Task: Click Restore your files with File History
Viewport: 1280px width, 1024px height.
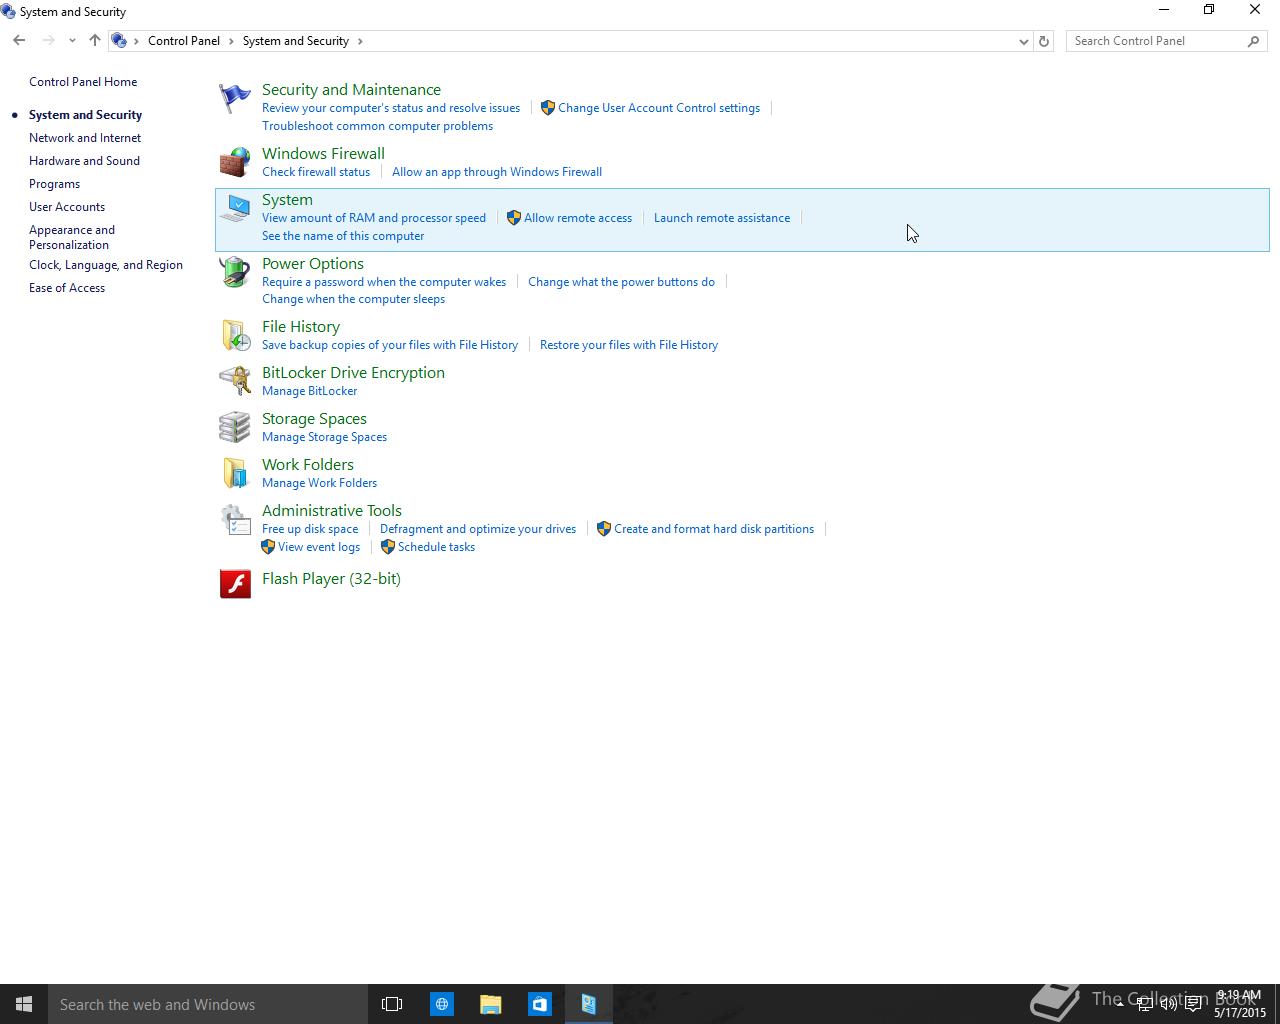Action: click(x=629, y=345)
